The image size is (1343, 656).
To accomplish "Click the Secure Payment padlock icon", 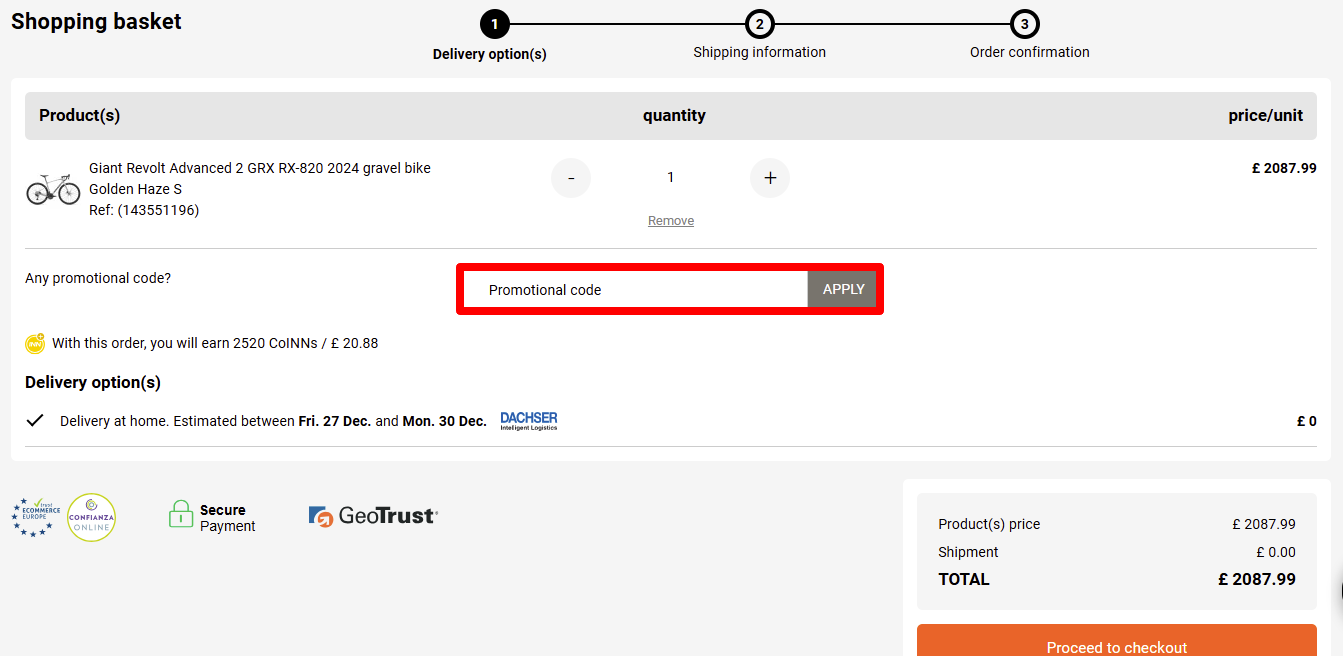I will point(181,514).
